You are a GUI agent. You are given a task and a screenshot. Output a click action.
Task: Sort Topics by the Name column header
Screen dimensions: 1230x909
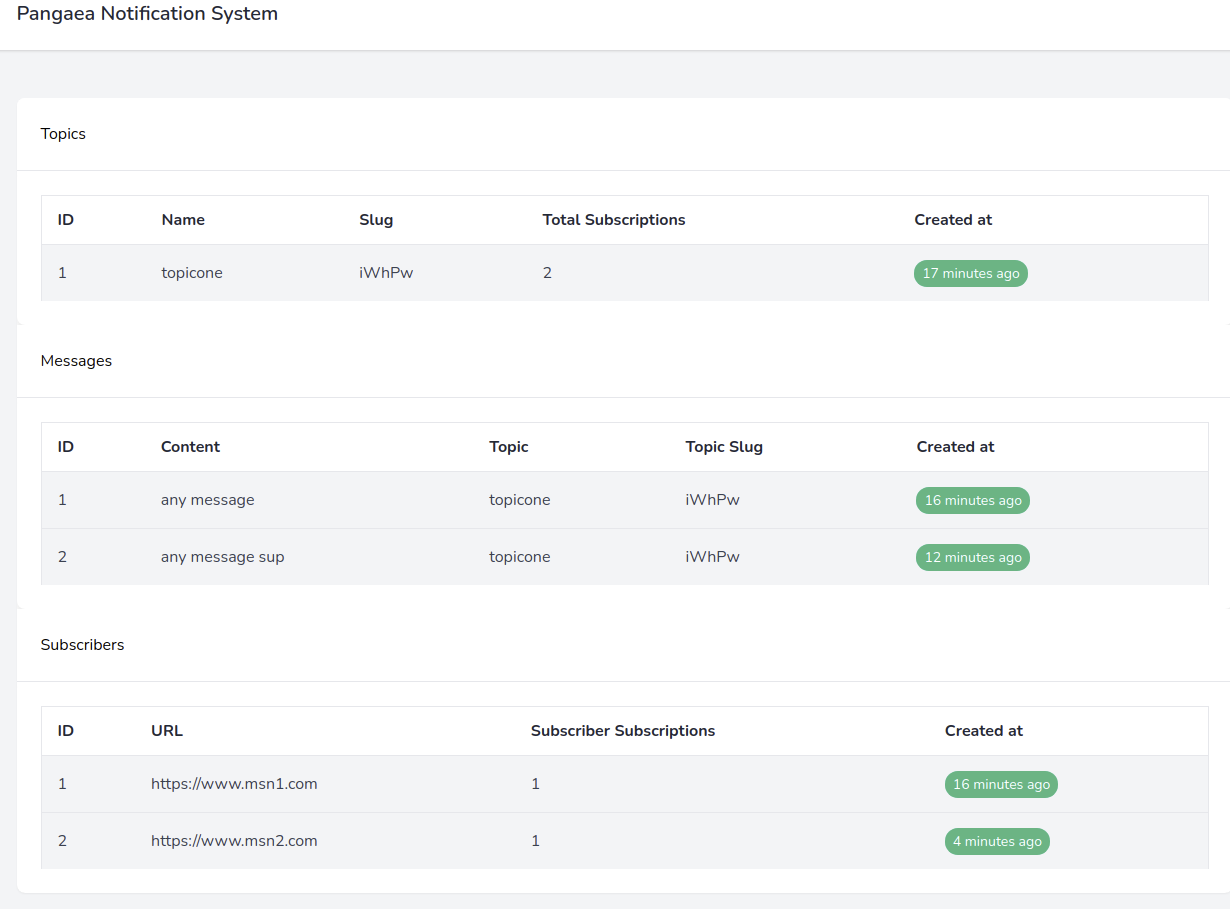click(183, 219)
